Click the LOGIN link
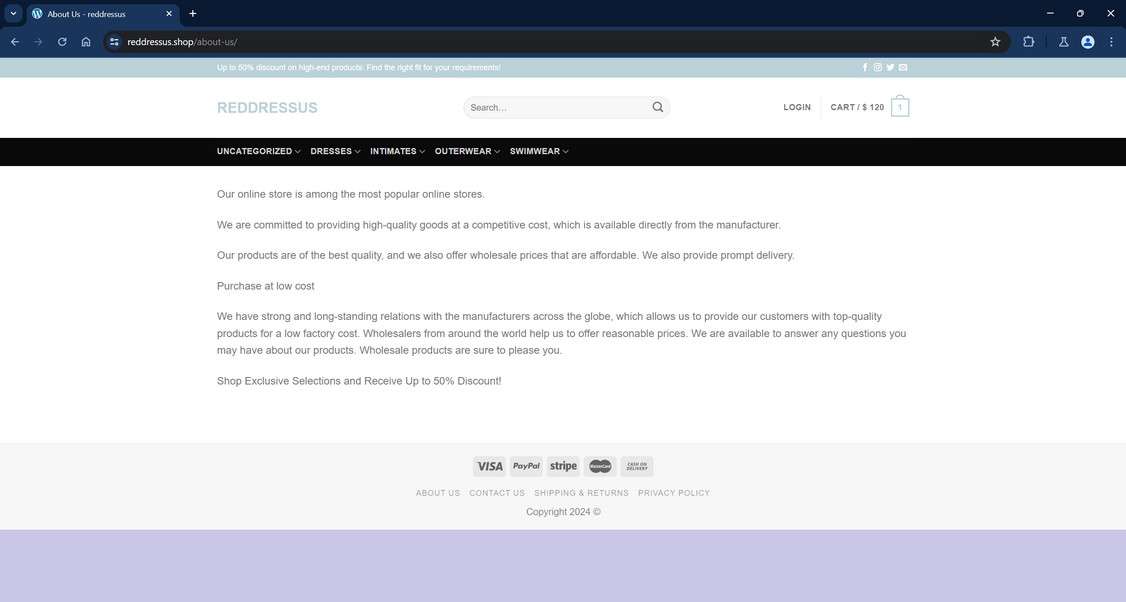1126x602 pixels. pos(797,107)
